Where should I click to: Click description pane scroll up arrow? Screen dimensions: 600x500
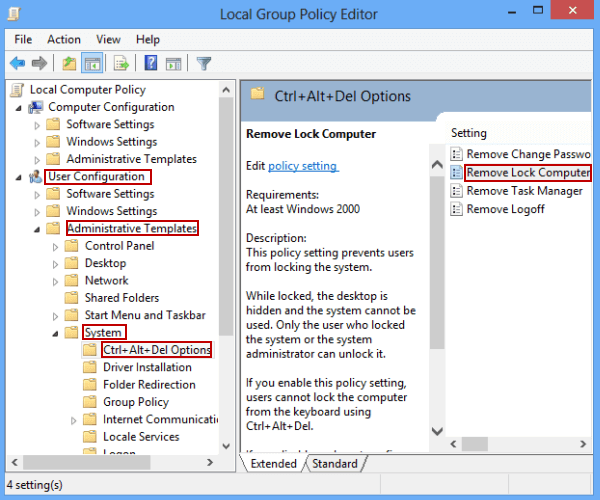(437, 165)
